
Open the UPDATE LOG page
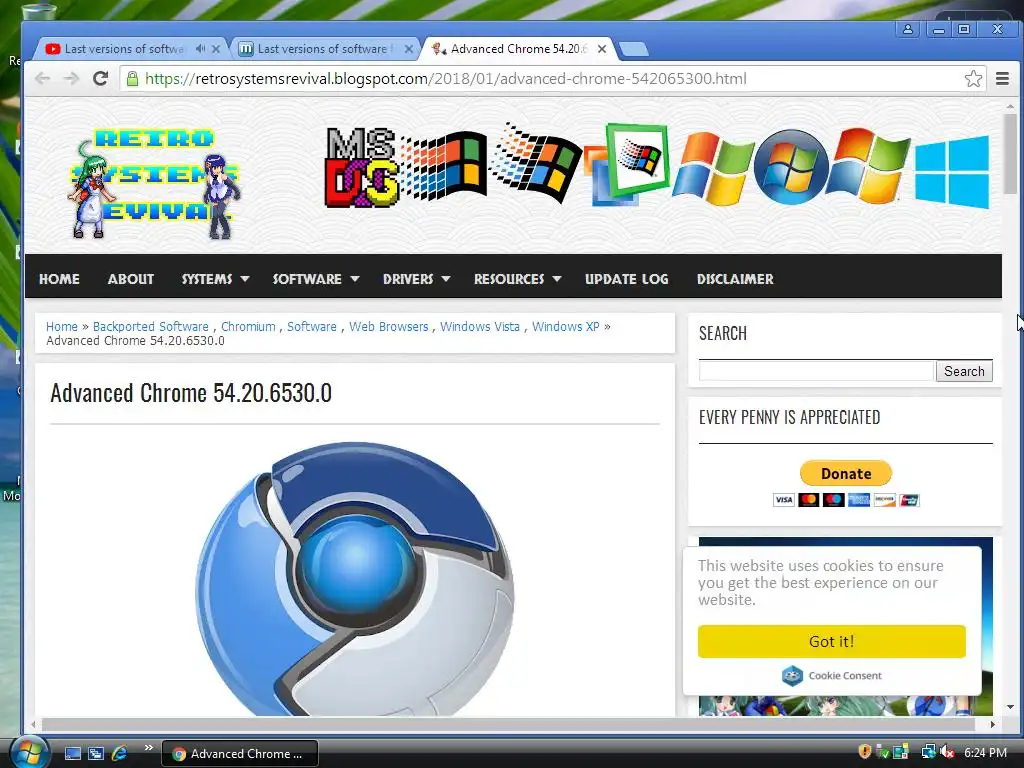(x=627, y=279)
